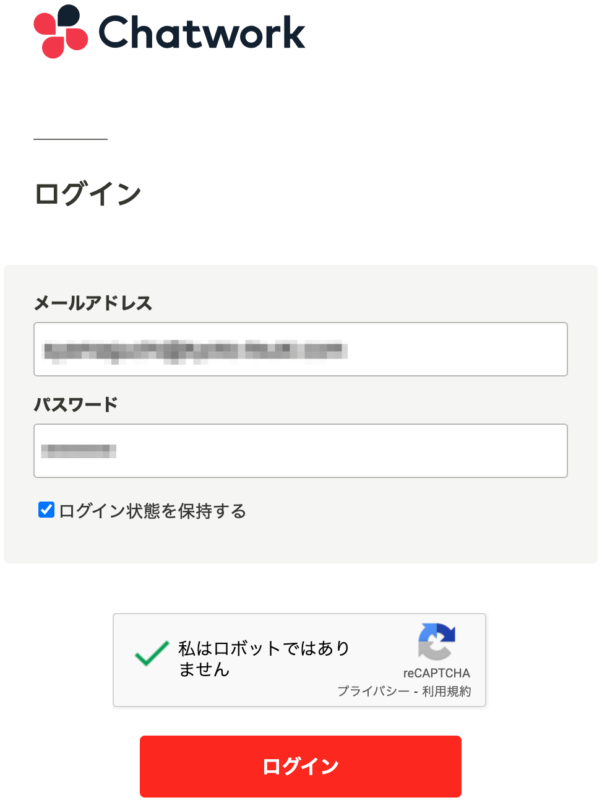Click the reCAPTCHA label under the logo
Screen dimensions: 602x800
(437, 673)
